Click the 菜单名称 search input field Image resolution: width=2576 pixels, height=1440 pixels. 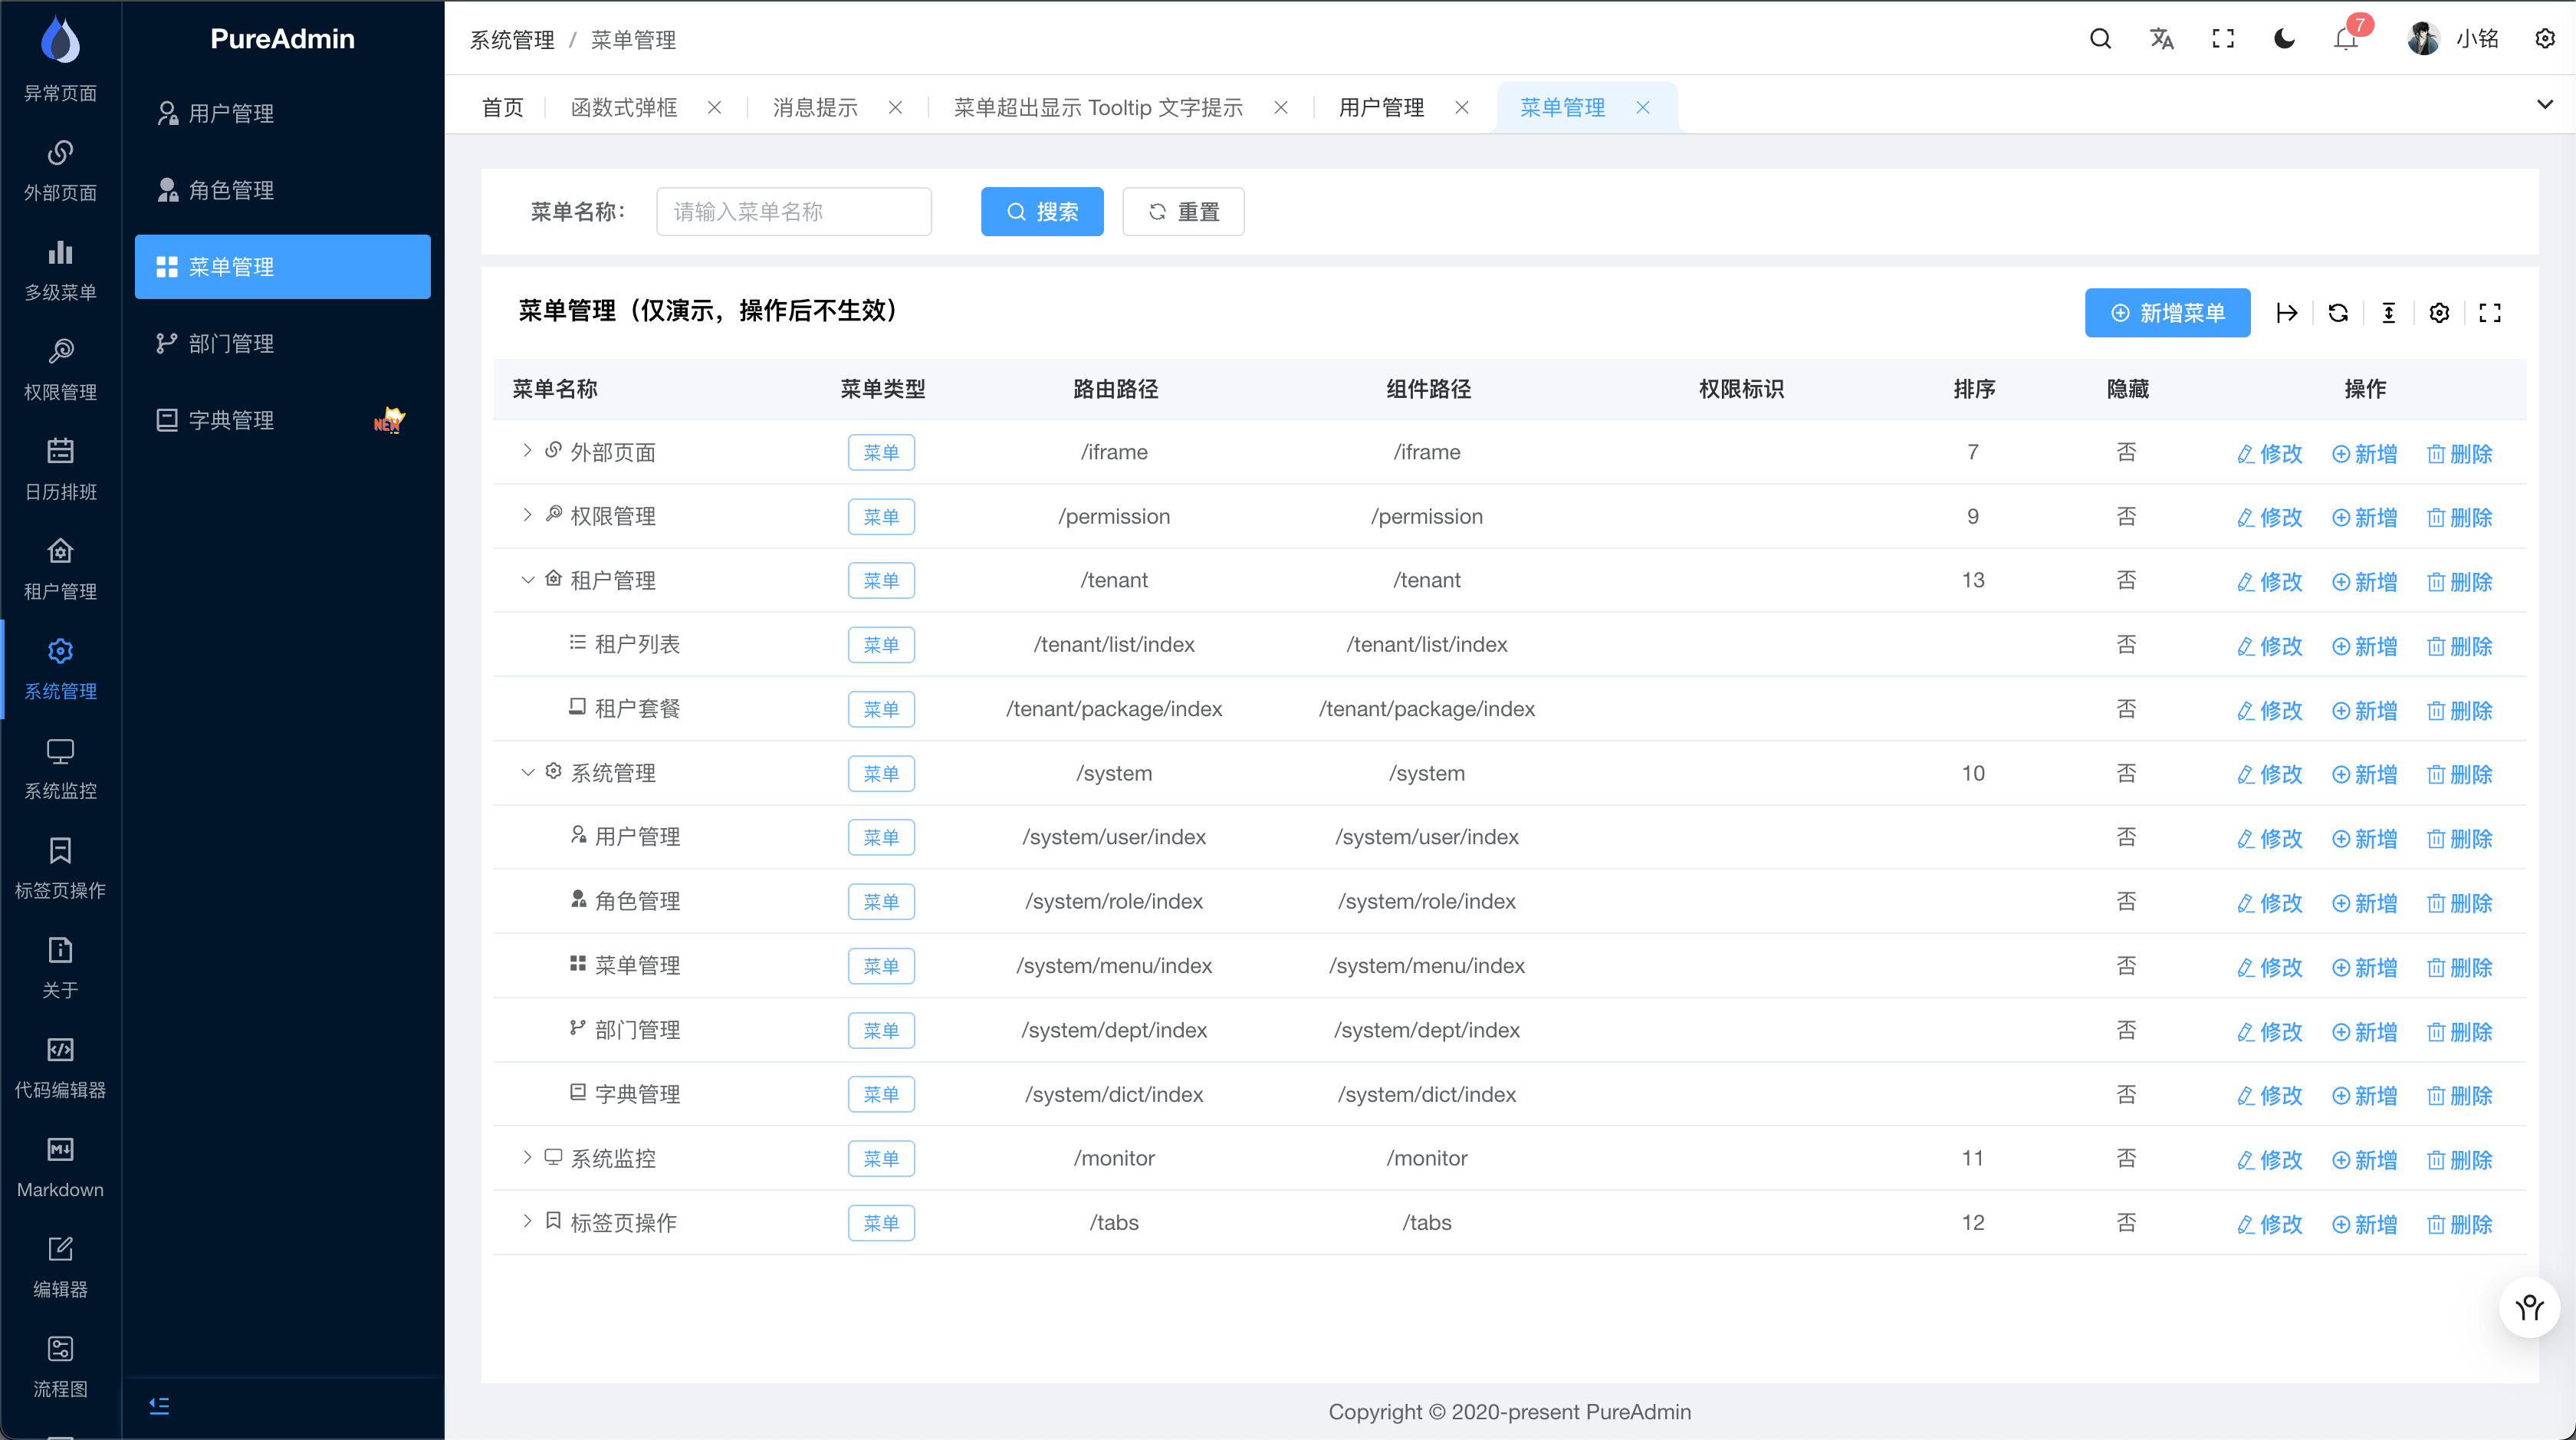pos(793,212)
